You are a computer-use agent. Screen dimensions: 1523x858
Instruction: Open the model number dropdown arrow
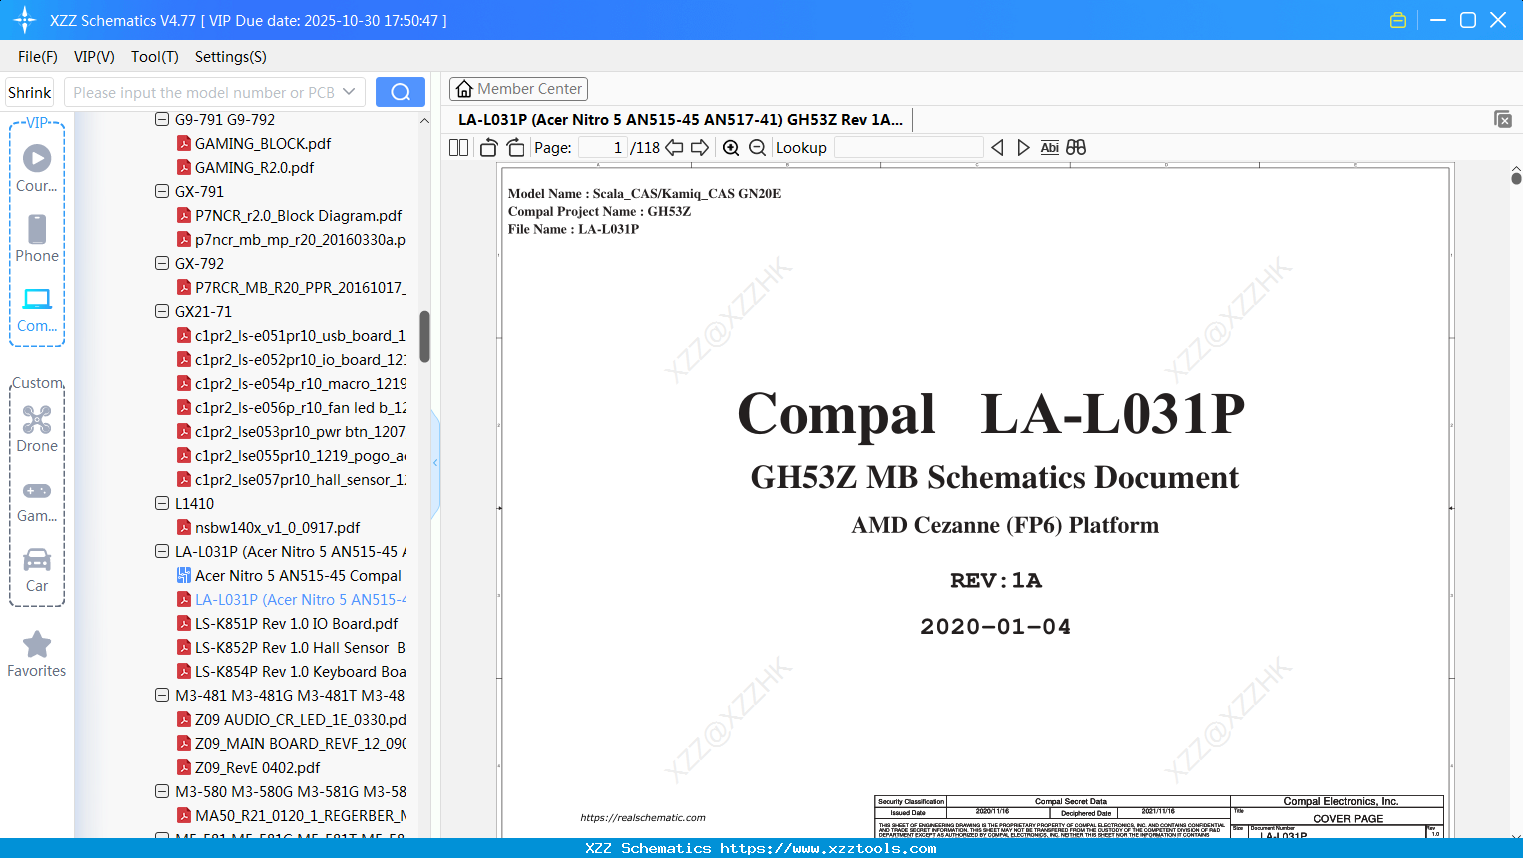point(349,92)
